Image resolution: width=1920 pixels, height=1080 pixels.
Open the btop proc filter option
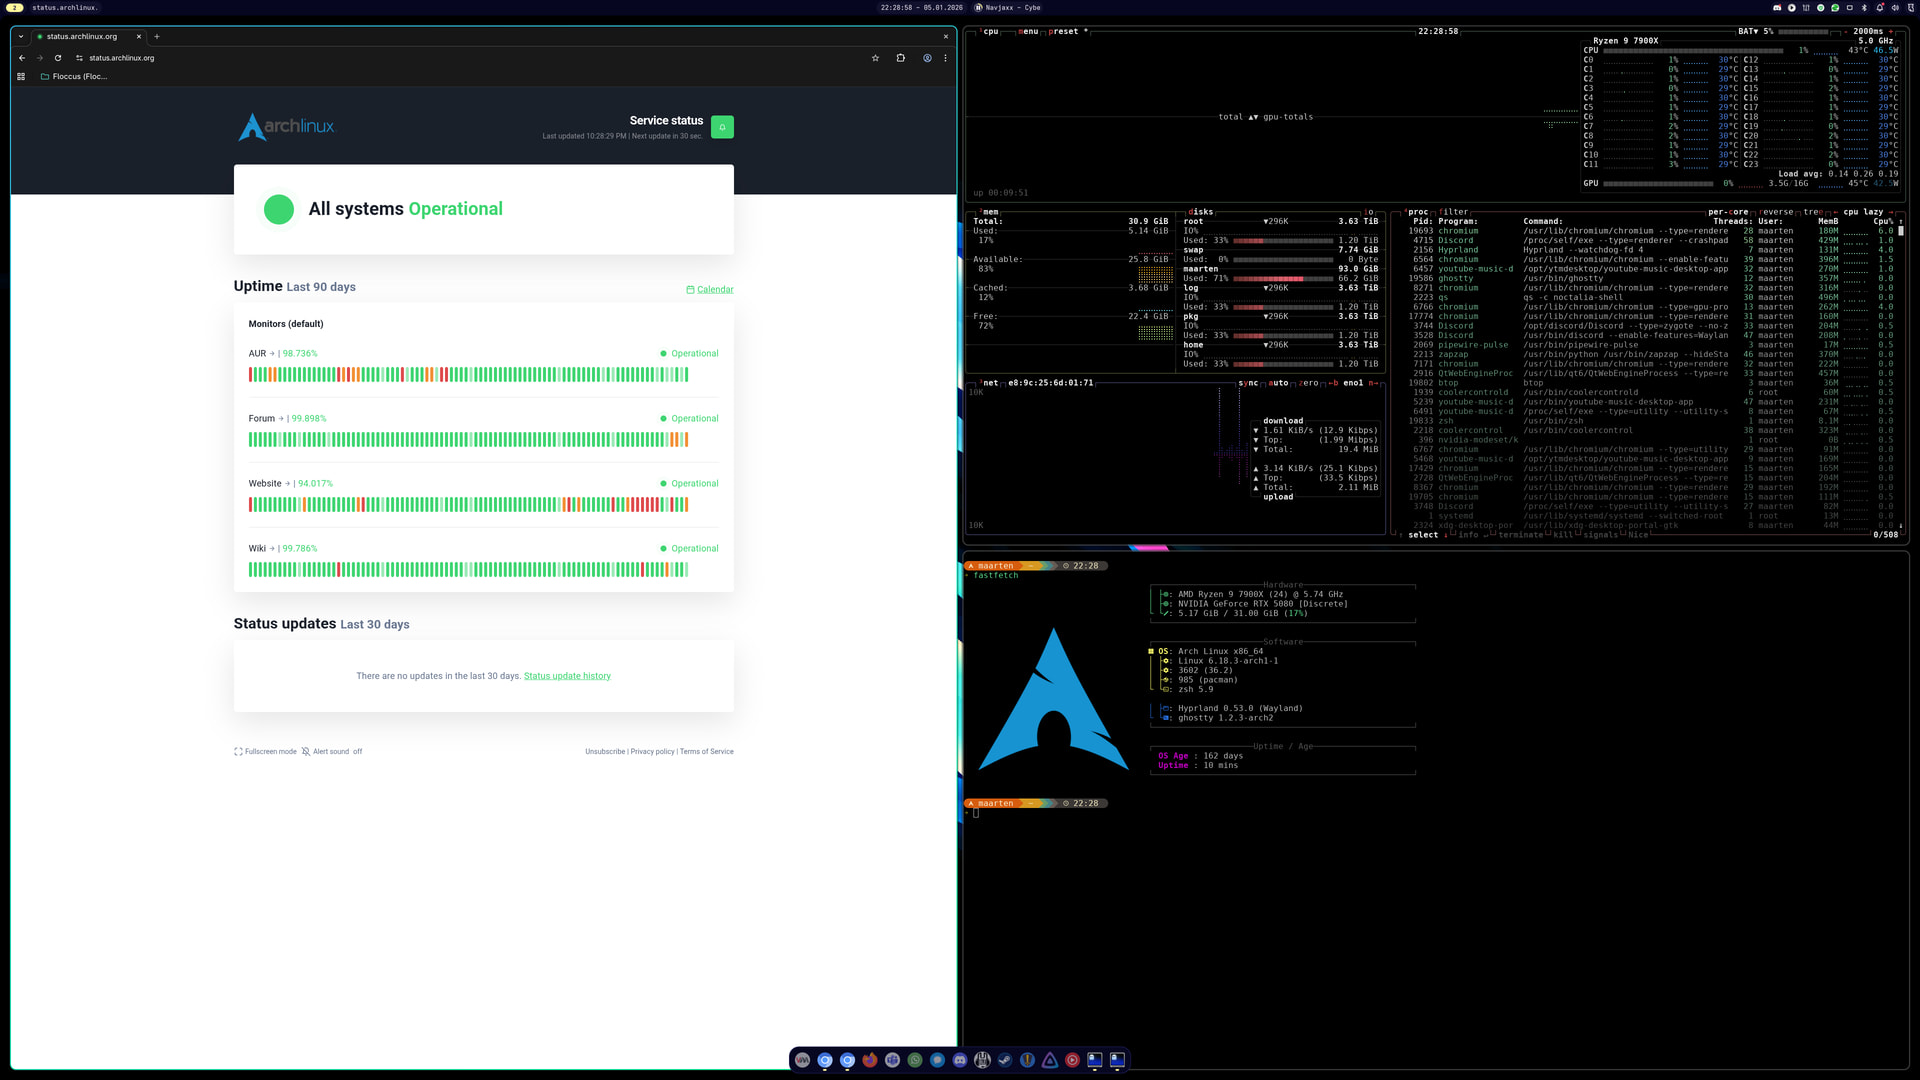tap(1454, 212)
